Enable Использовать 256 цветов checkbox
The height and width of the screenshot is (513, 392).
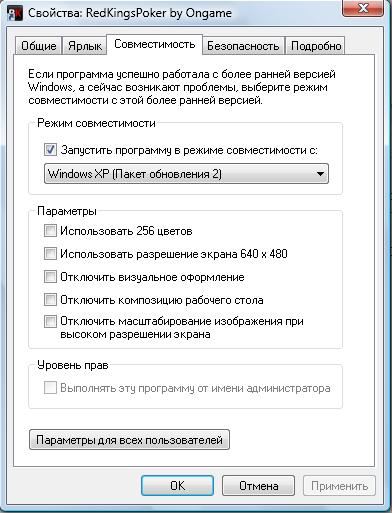click(x=50, y=231)
